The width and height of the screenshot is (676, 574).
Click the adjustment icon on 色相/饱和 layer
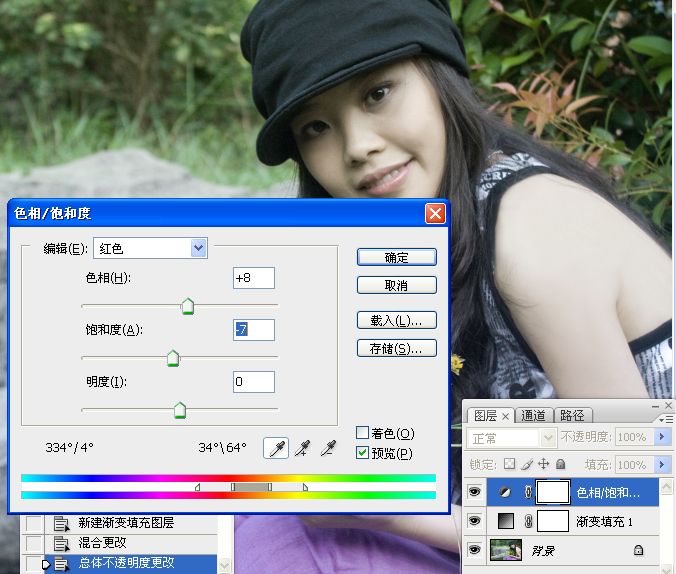[504, 492]
